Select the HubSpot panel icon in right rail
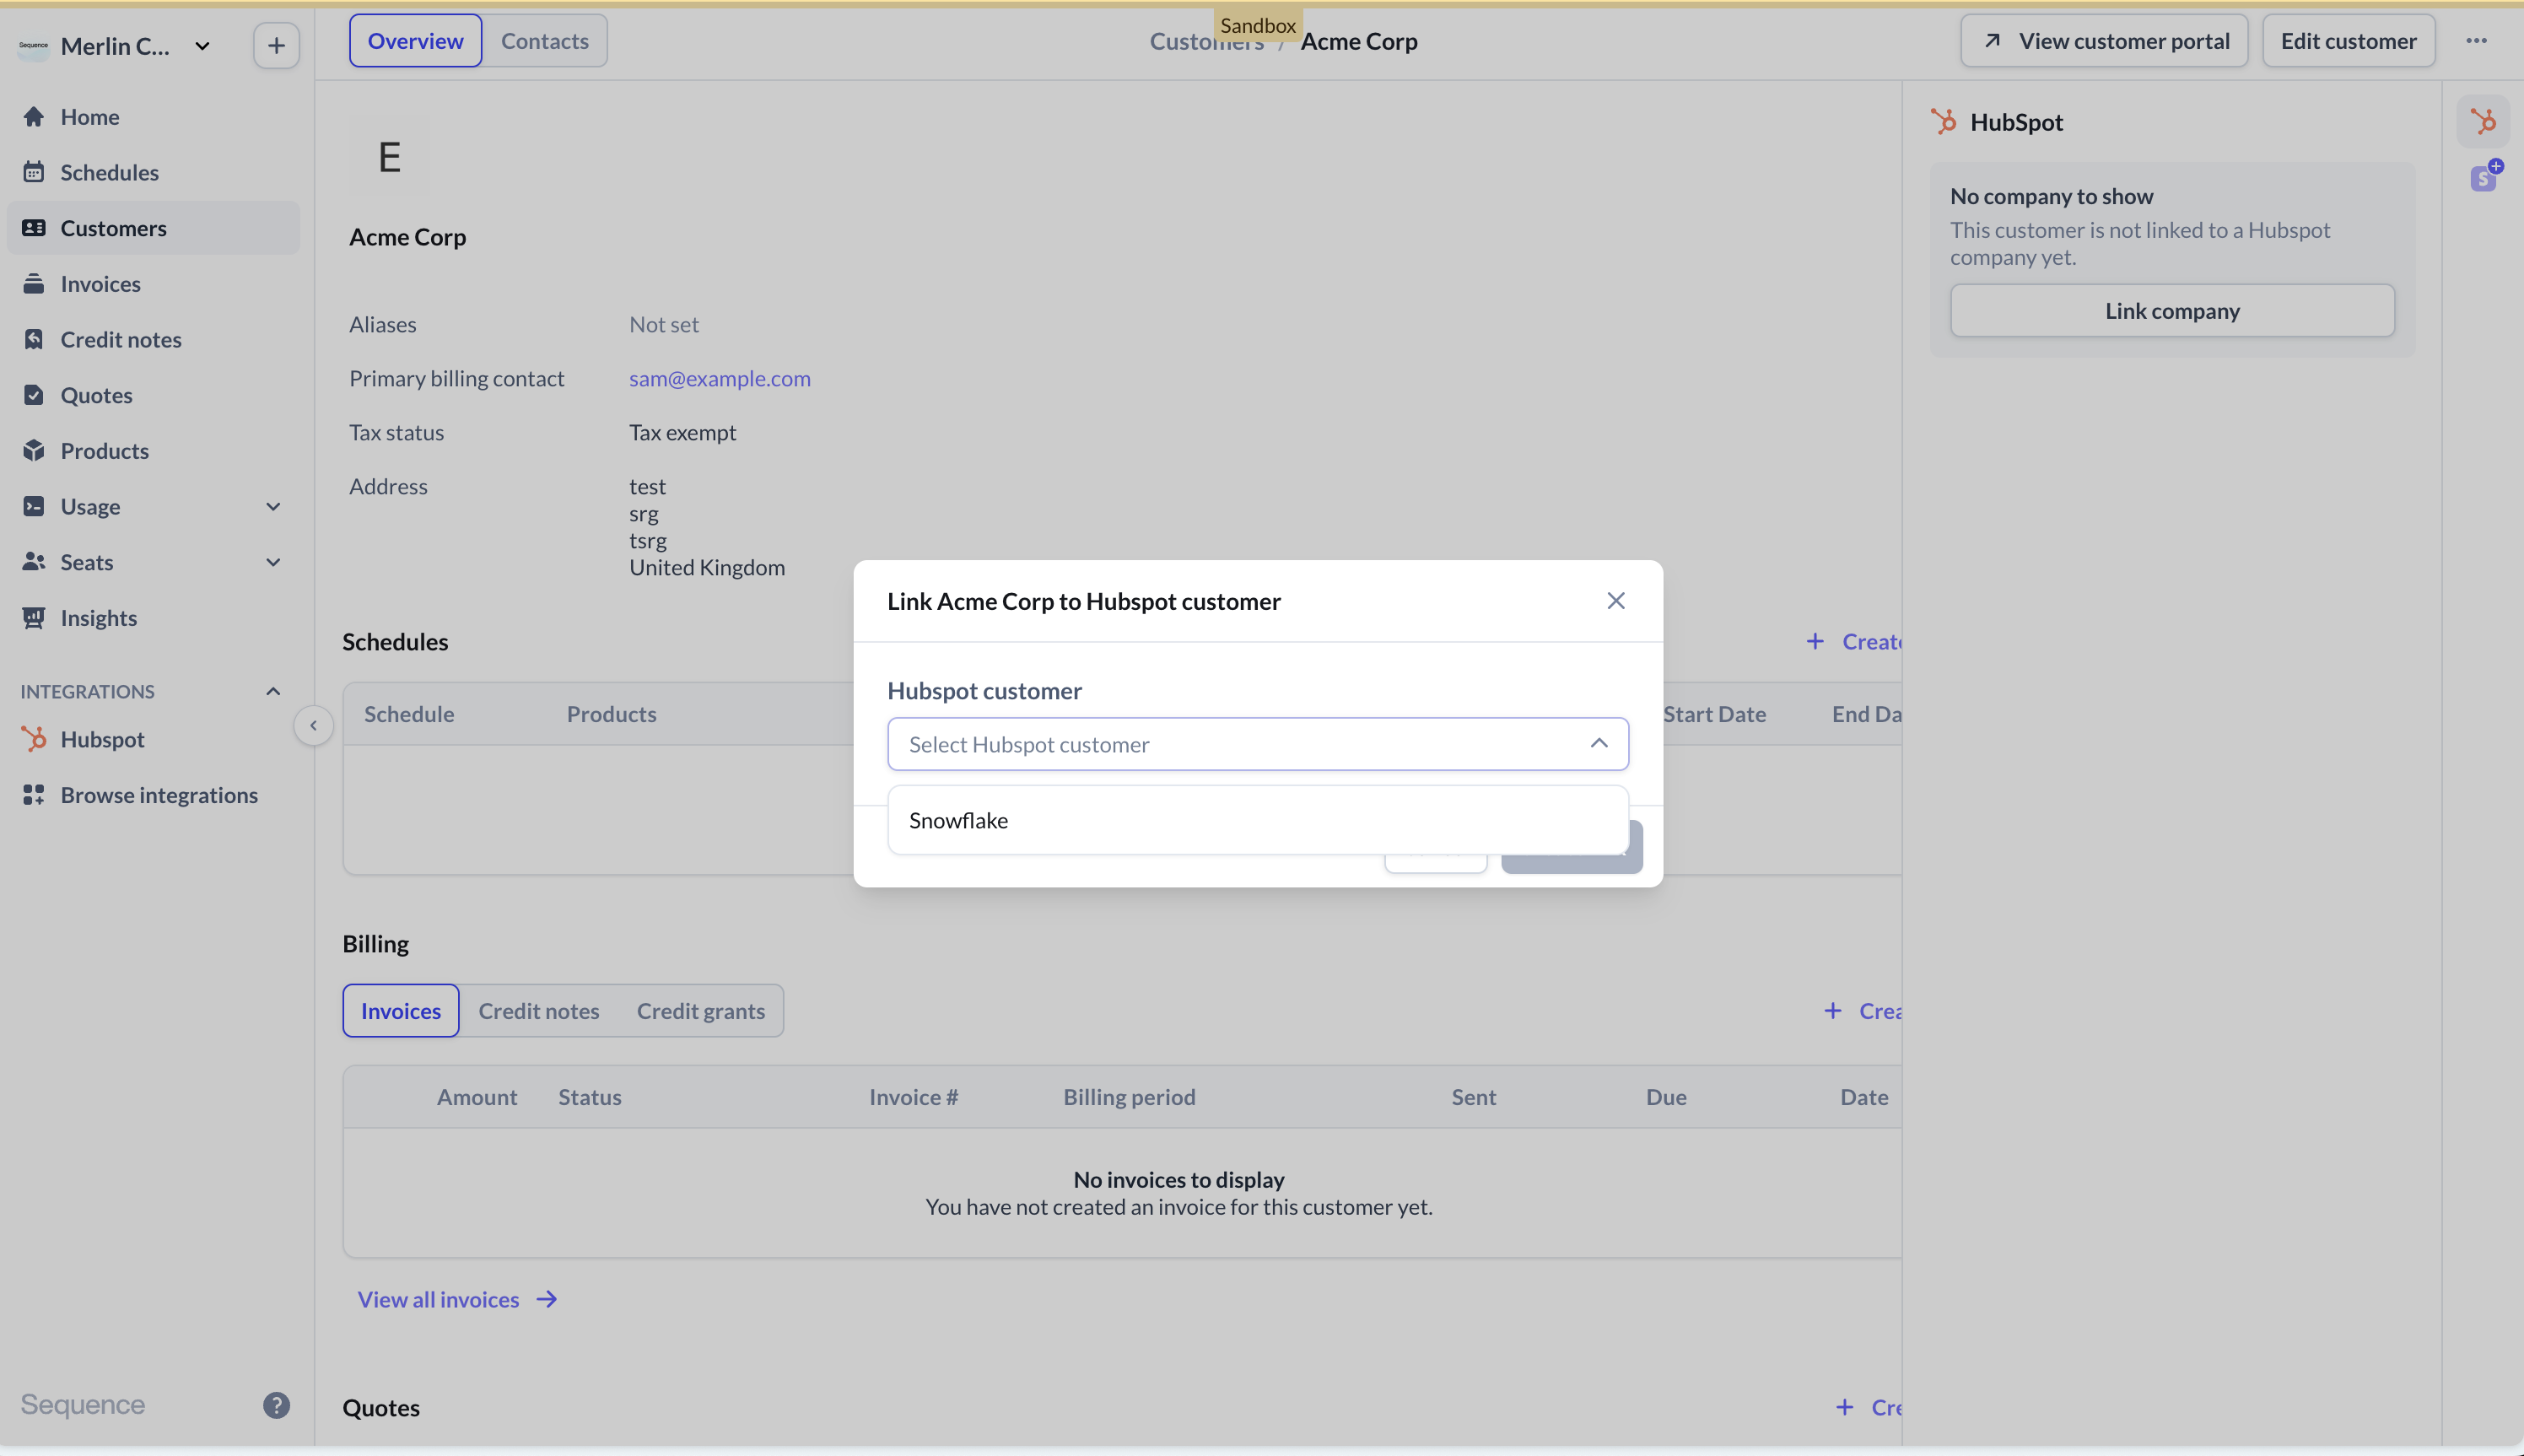The image size is (2524, 1456). pyautogui.click(x=2483, y=122)
